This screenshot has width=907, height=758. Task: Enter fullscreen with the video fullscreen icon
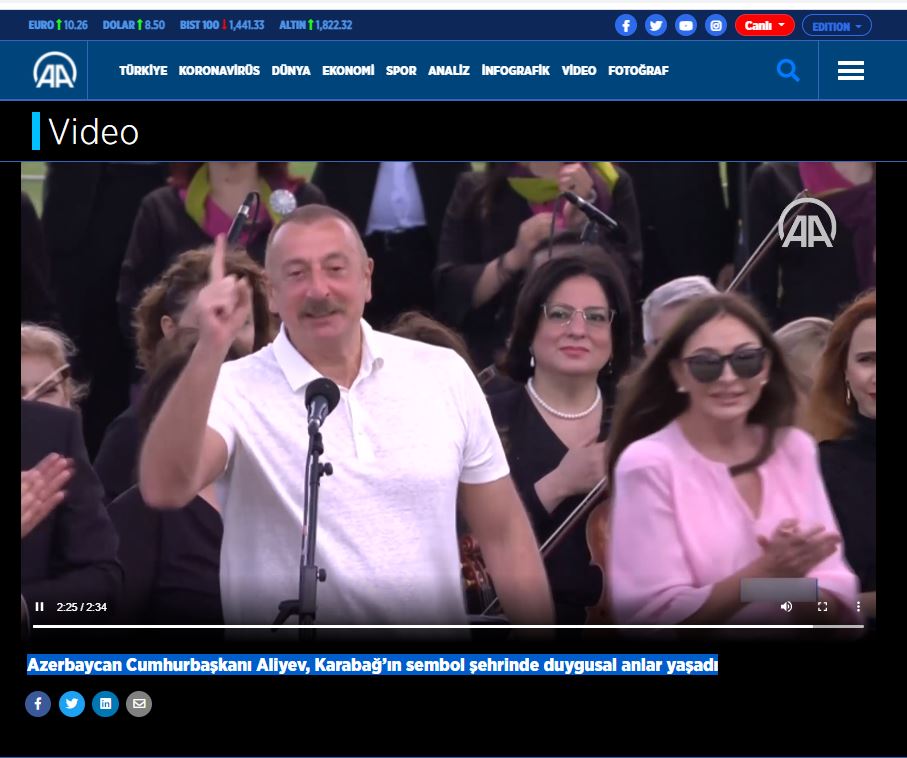tap(822, 606)
